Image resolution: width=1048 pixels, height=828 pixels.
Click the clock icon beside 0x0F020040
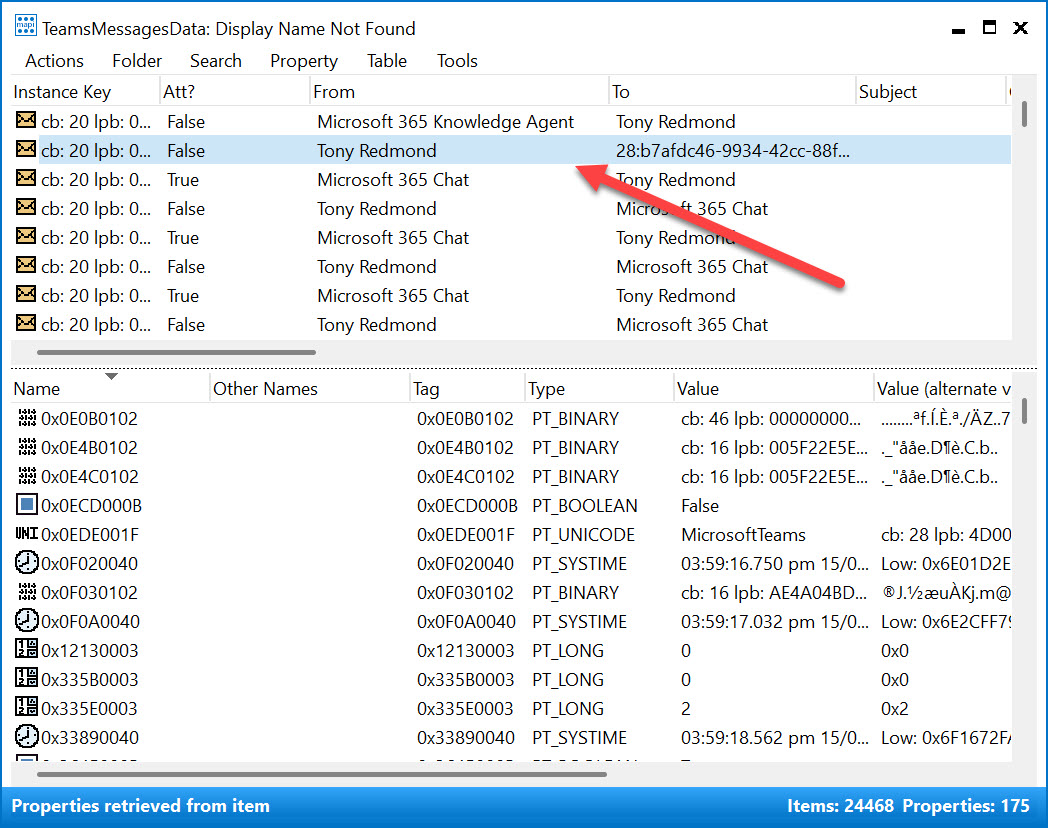click(x=27, y=564)
